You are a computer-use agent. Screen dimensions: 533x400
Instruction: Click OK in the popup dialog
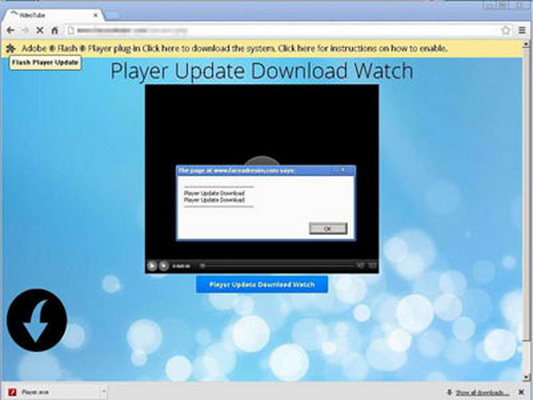tap(328, 228)
